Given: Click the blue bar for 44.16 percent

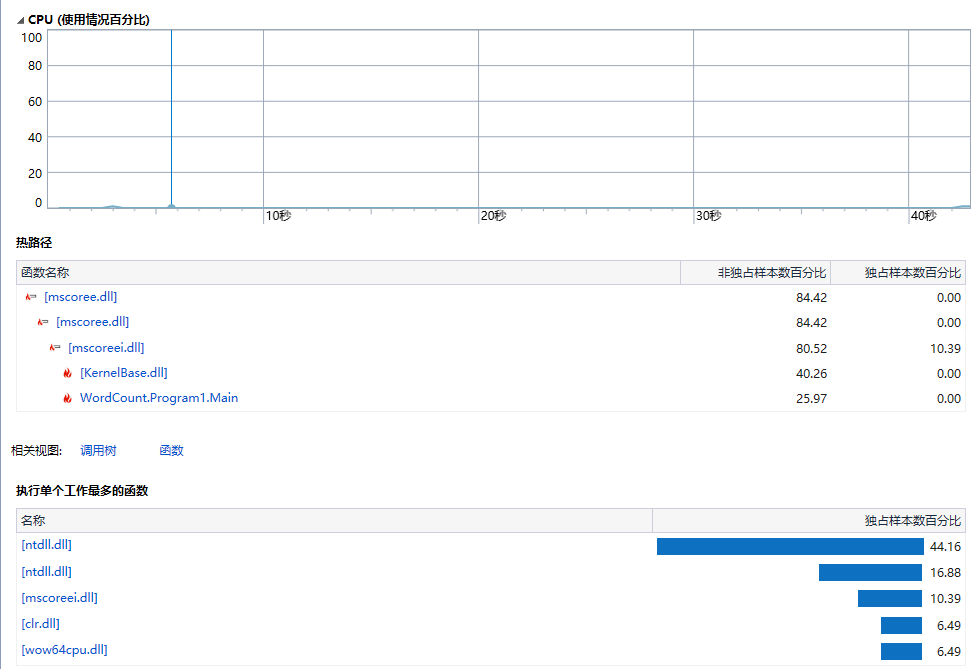Looking at the screenshot, I should click(x=790, y=546).
